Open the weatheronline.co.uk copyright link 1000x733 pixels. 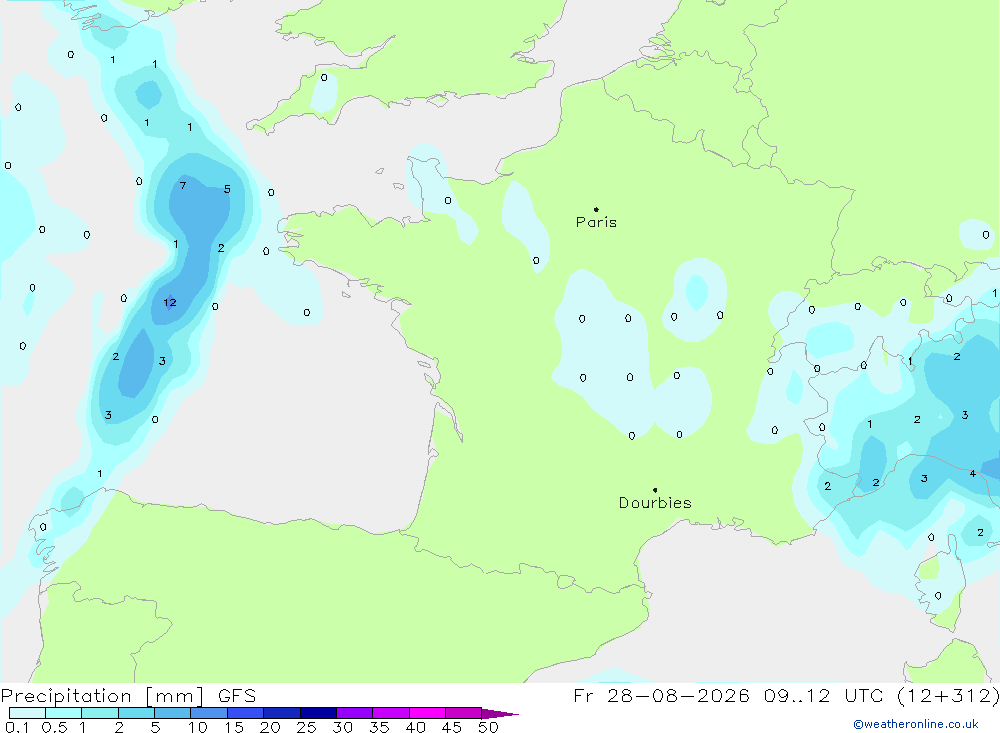tap(916, 724)
